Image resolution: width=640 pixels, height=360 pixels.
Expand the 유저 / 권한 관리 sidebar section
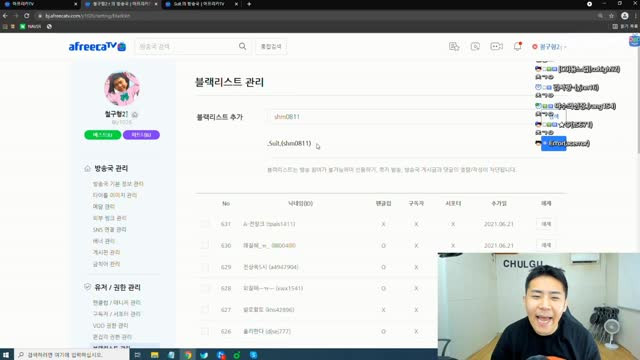pyautogui.click(x=117, y=287)
